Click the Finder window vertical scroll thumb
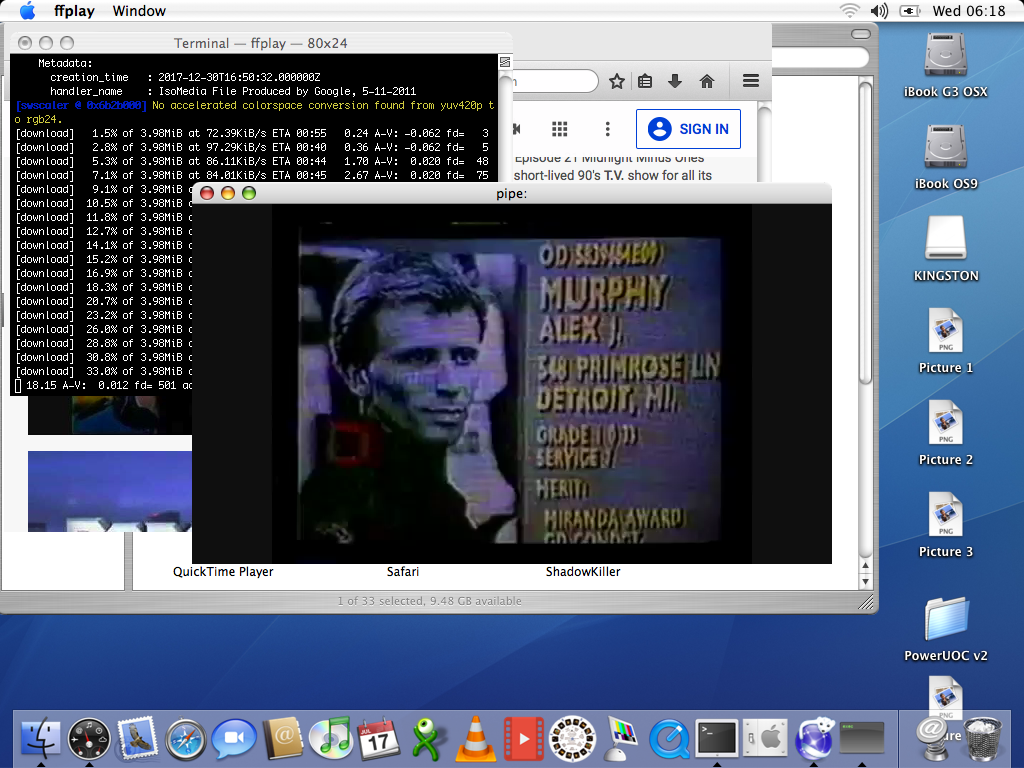1024x768 pixels. (x=865, y=232)
